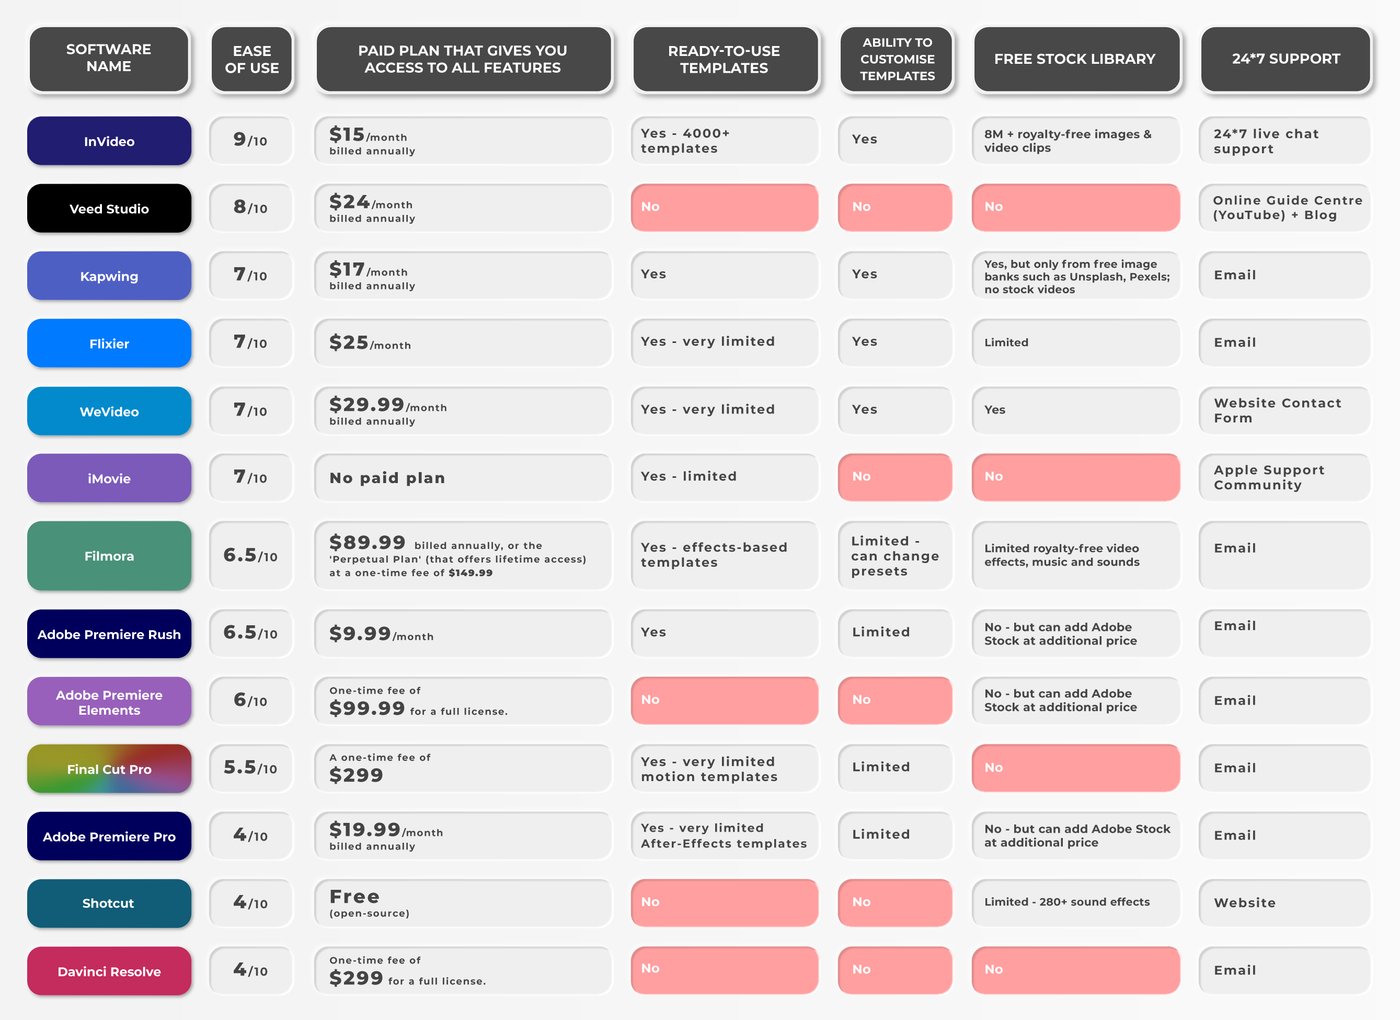Select the Flixier software button
Image resolution: width=1400 pixels, height=1020 pixels.
109,343
